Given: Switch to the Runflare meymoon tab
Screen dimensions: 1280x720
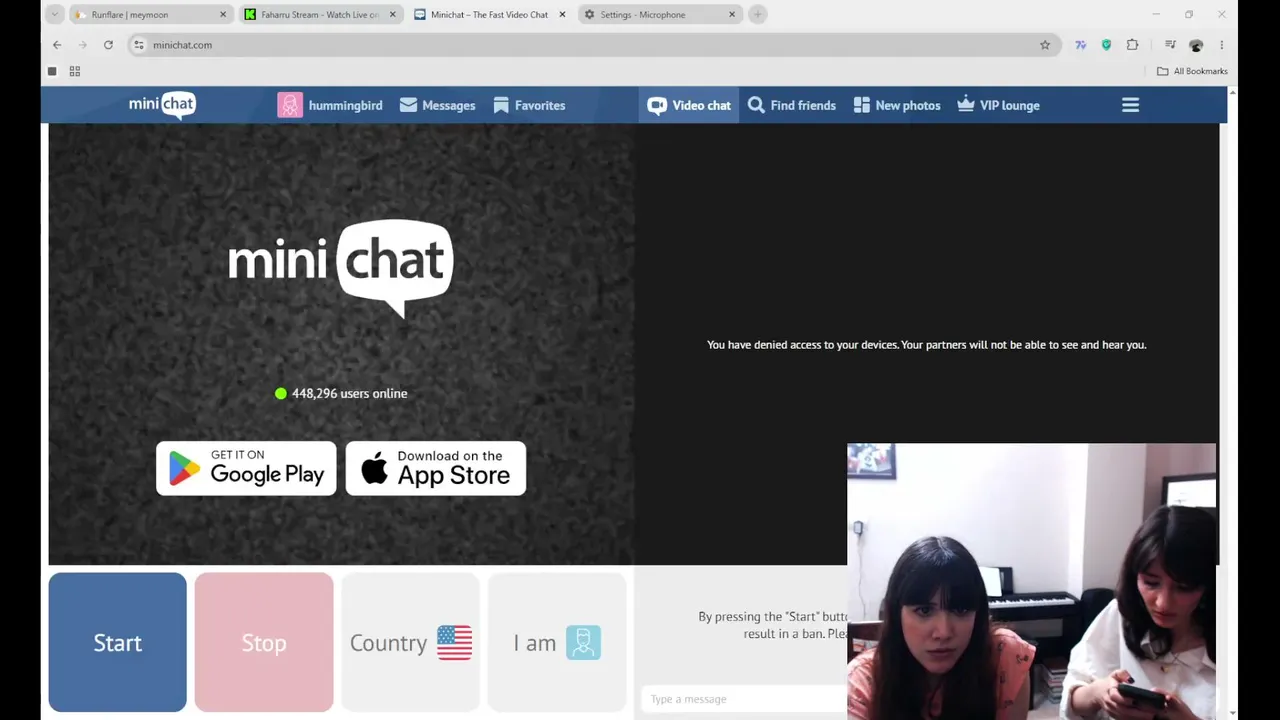Looking at the screenshot, I should tap(151, 14).
